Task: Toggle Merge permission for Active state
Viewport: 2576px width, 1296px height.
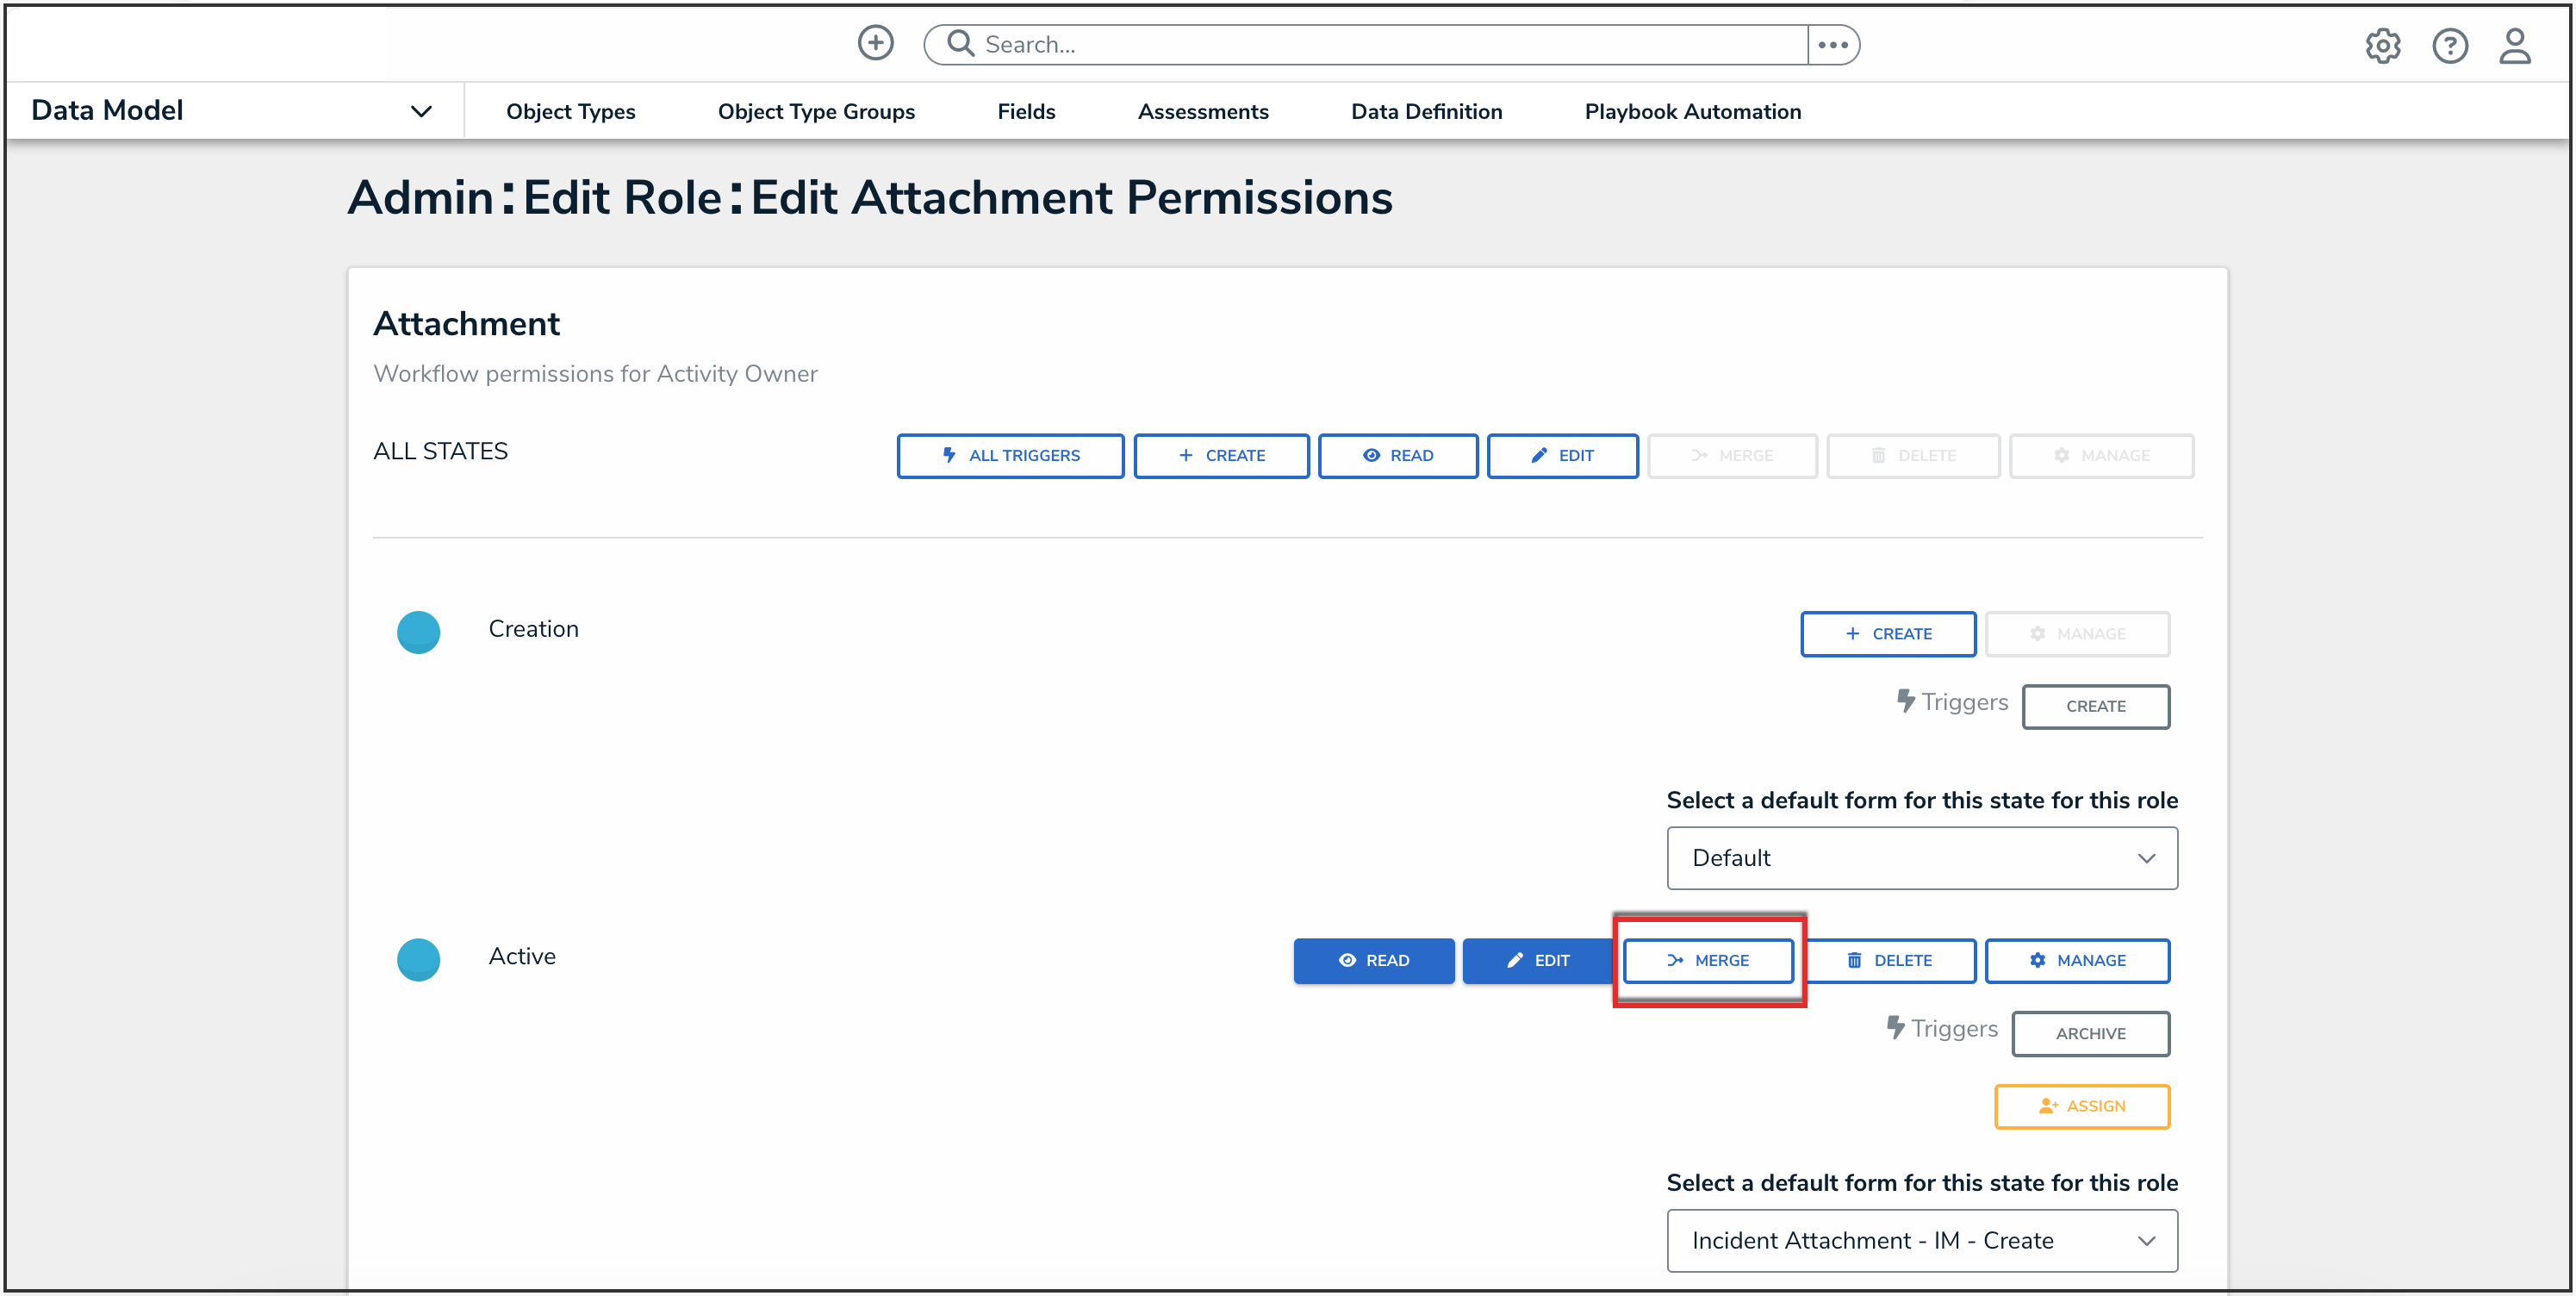Action: (x=1708, y=960)
